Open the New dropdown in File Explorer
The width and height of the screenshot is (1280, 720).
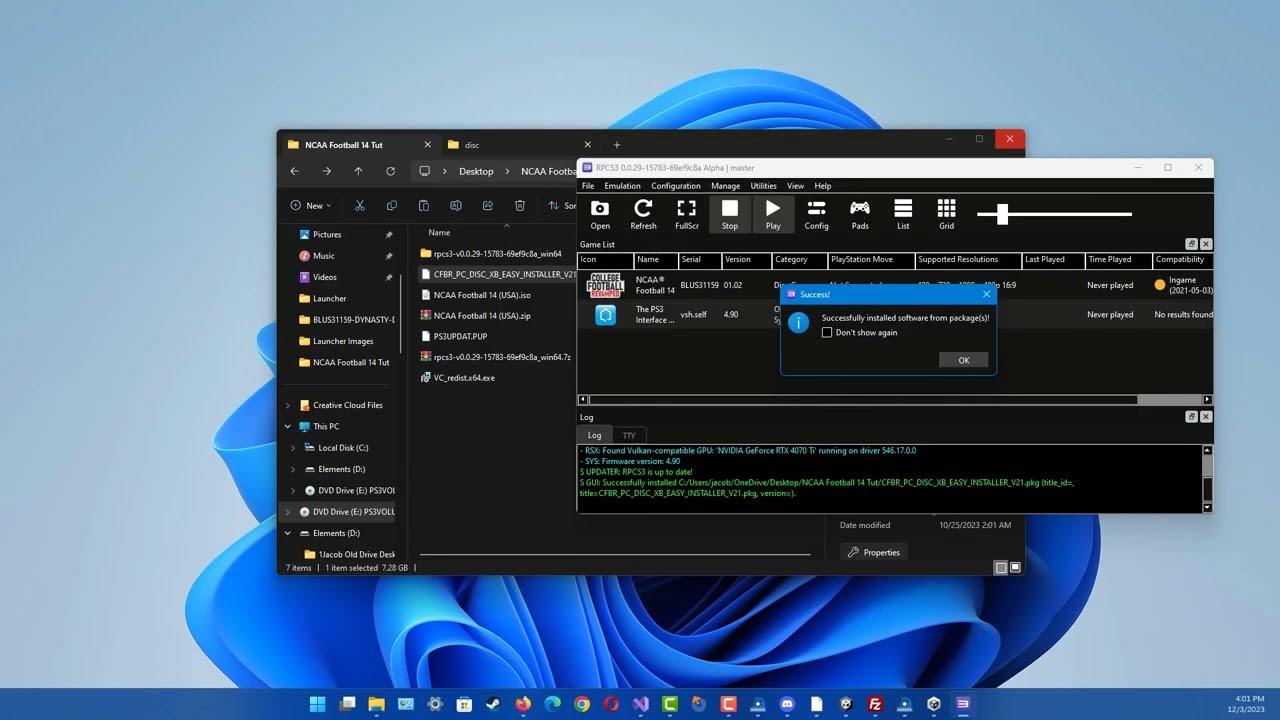coord(312,206)
